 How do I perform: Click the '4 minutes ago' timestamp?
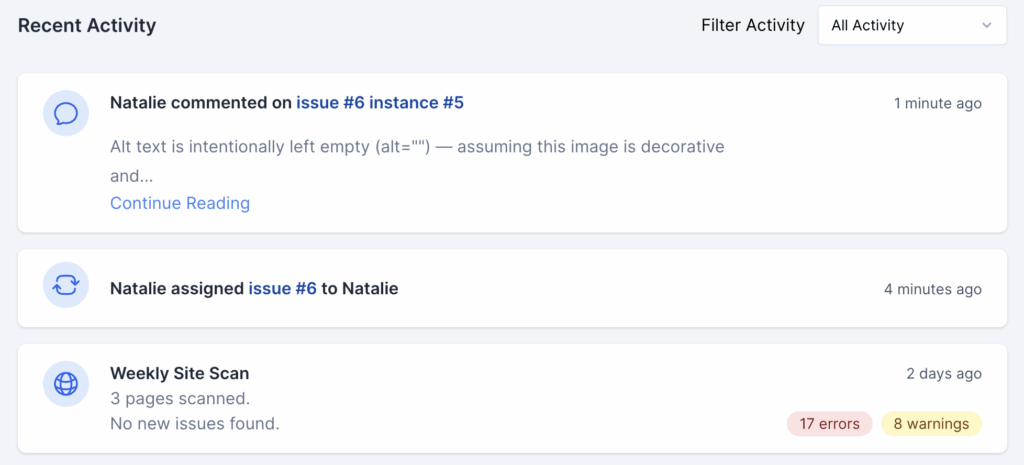coord(932,290)
